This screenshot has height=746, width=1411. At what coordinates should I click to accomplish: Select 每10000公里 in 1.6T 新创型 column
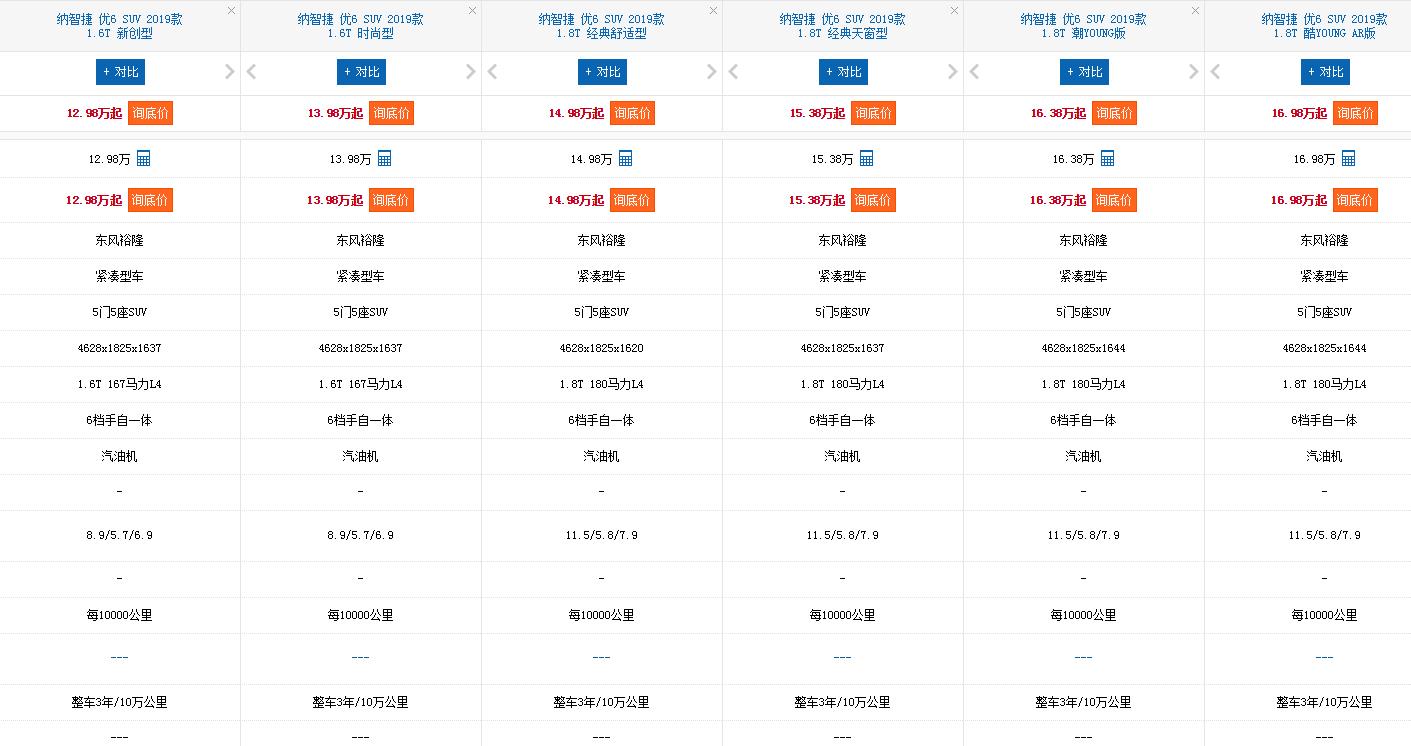(120, 615)
